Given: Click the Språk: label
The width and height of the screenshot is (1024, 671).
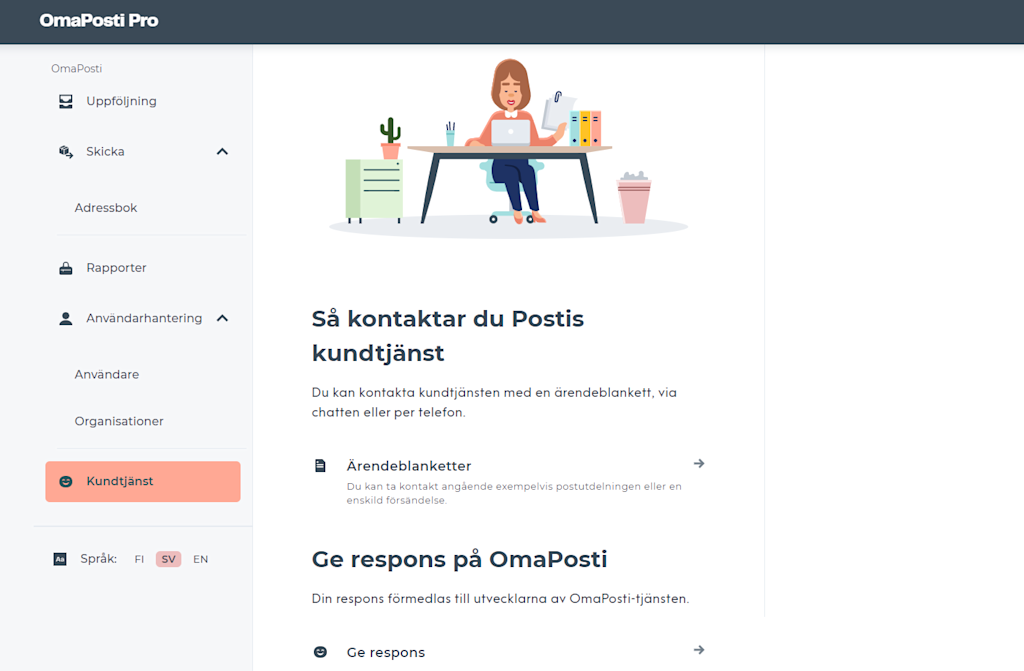Looking at the screenshot, I should point(99,559).
